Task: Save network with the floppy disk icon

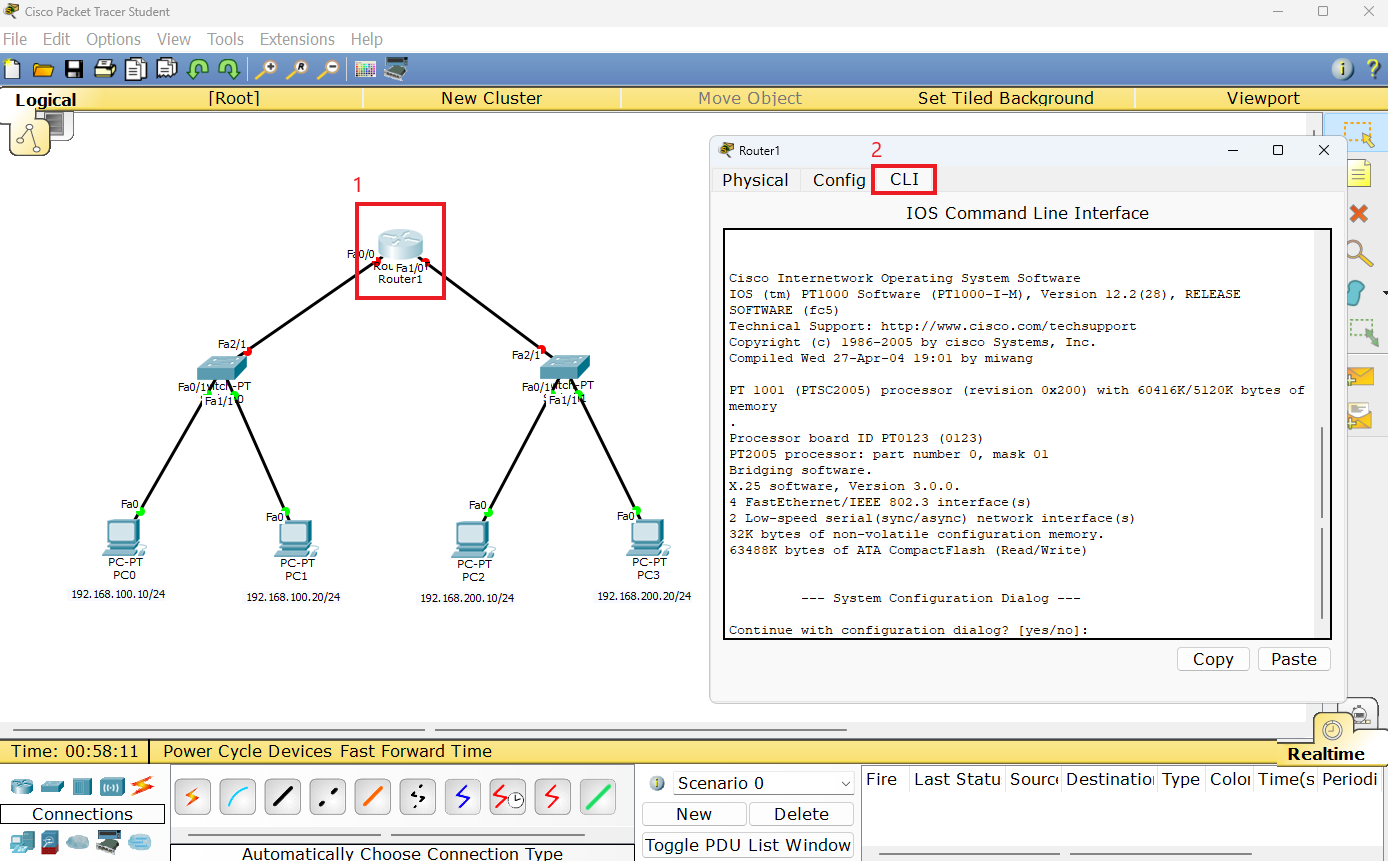Action: [x=74, y=69]
